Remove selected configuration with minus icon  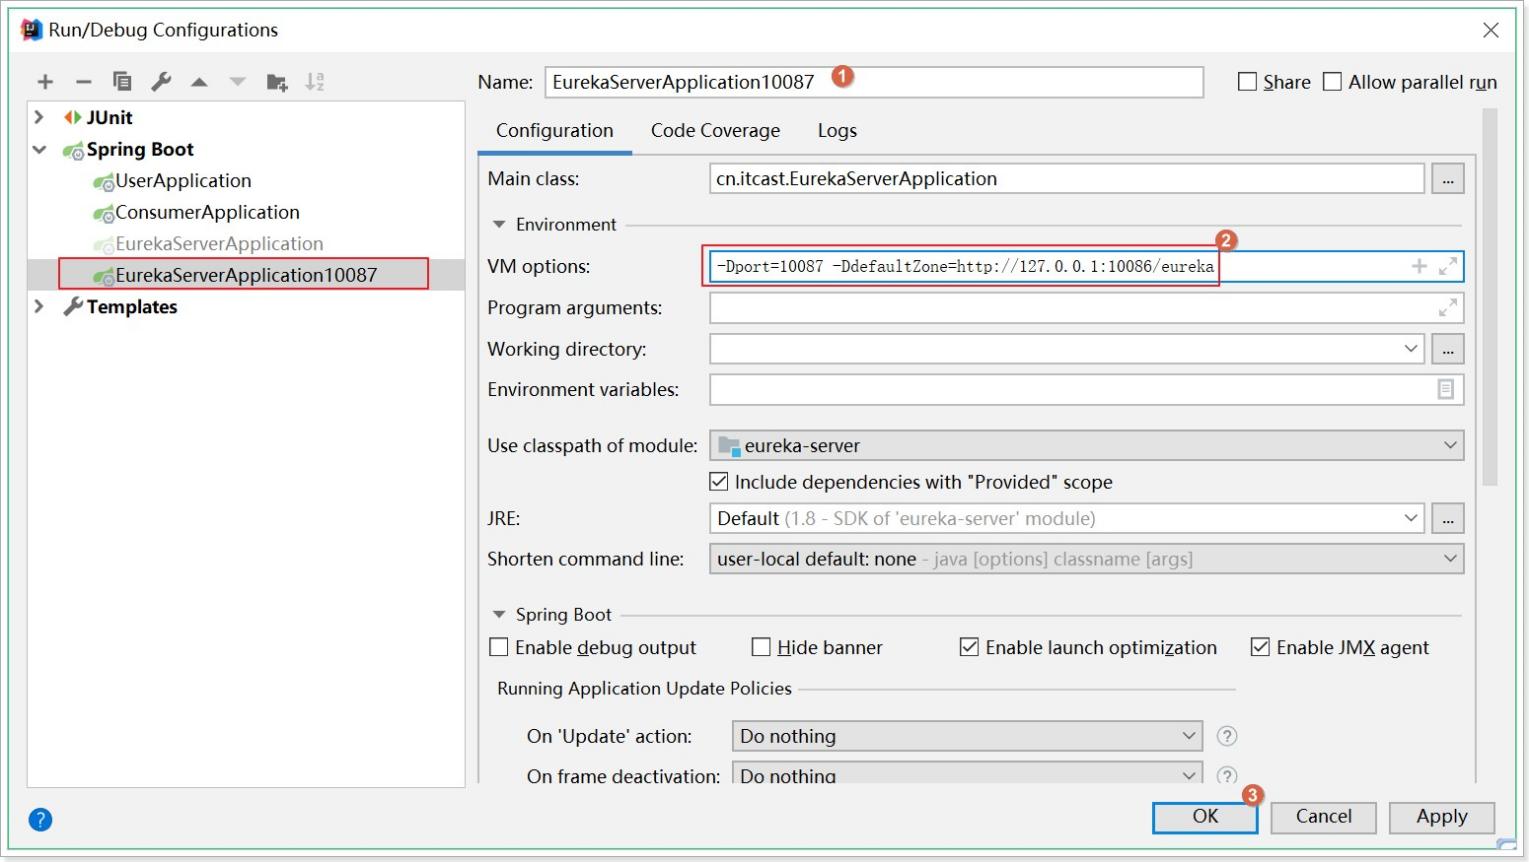84,82
